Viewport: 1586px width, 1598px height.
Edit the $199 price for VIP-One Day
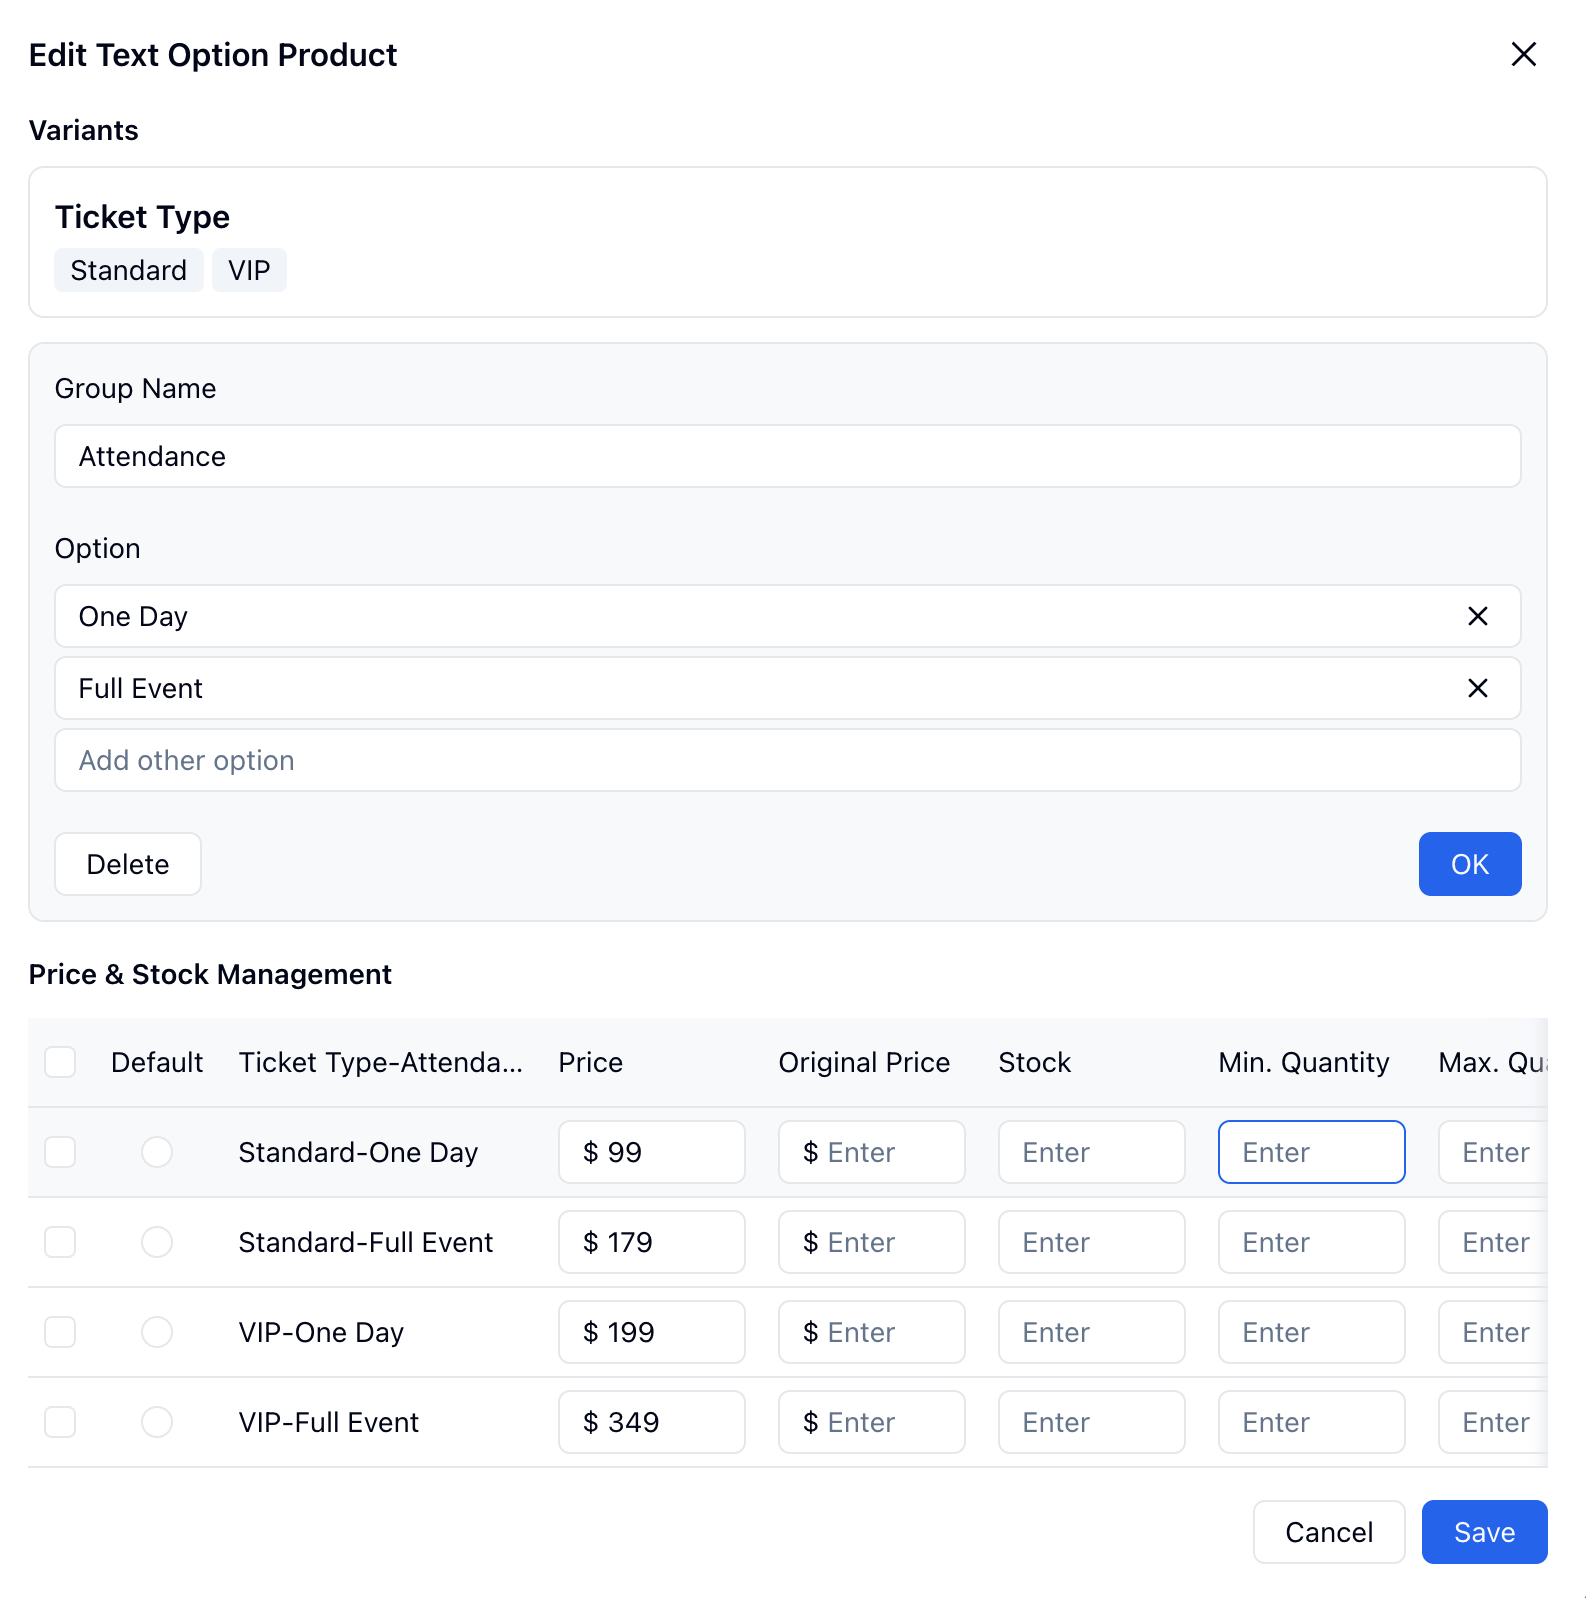[652, 1332]
